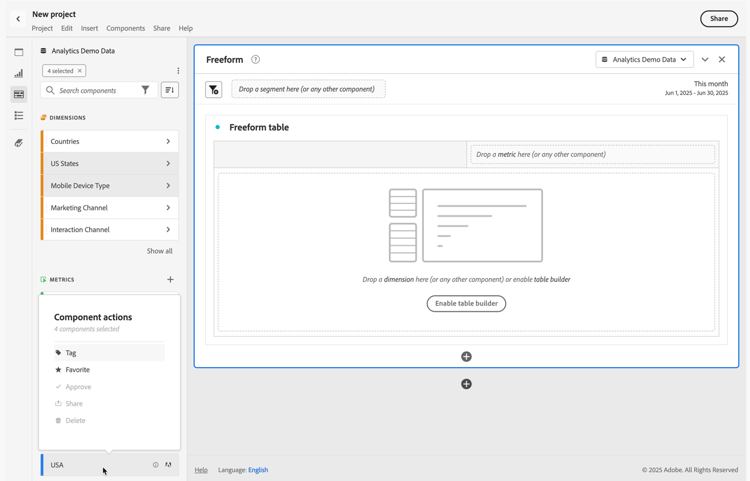Screen dimensions: 750x481
Task: Open the three-dot menu in components panel
Action: [x=178, y=71]
